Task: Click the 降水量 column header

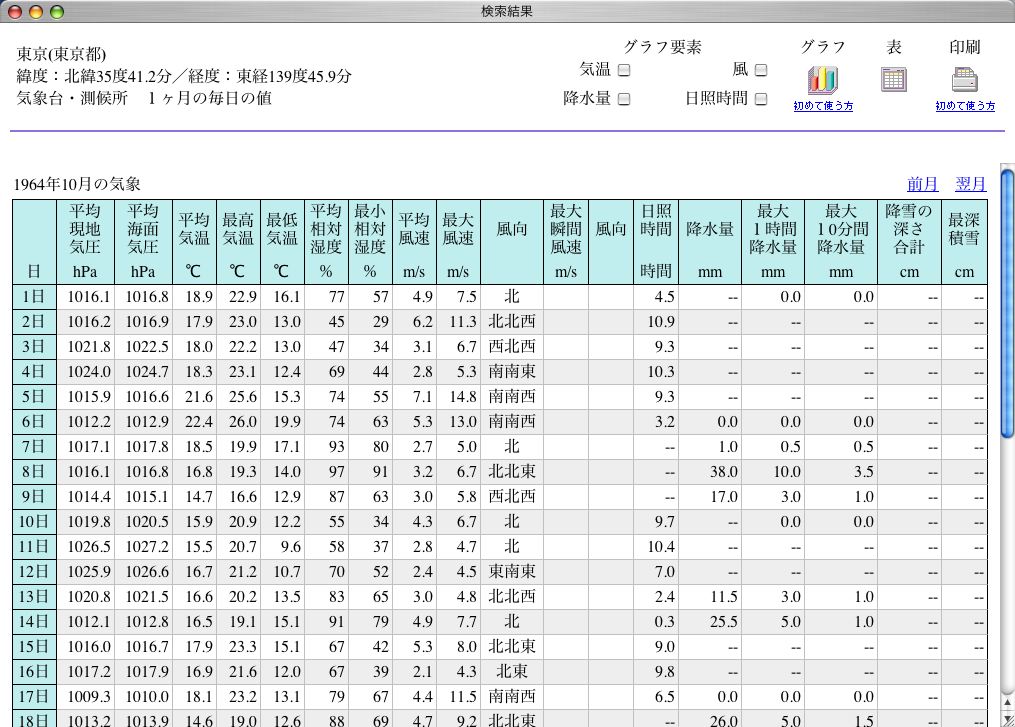Action: click(x=709, y=242)
